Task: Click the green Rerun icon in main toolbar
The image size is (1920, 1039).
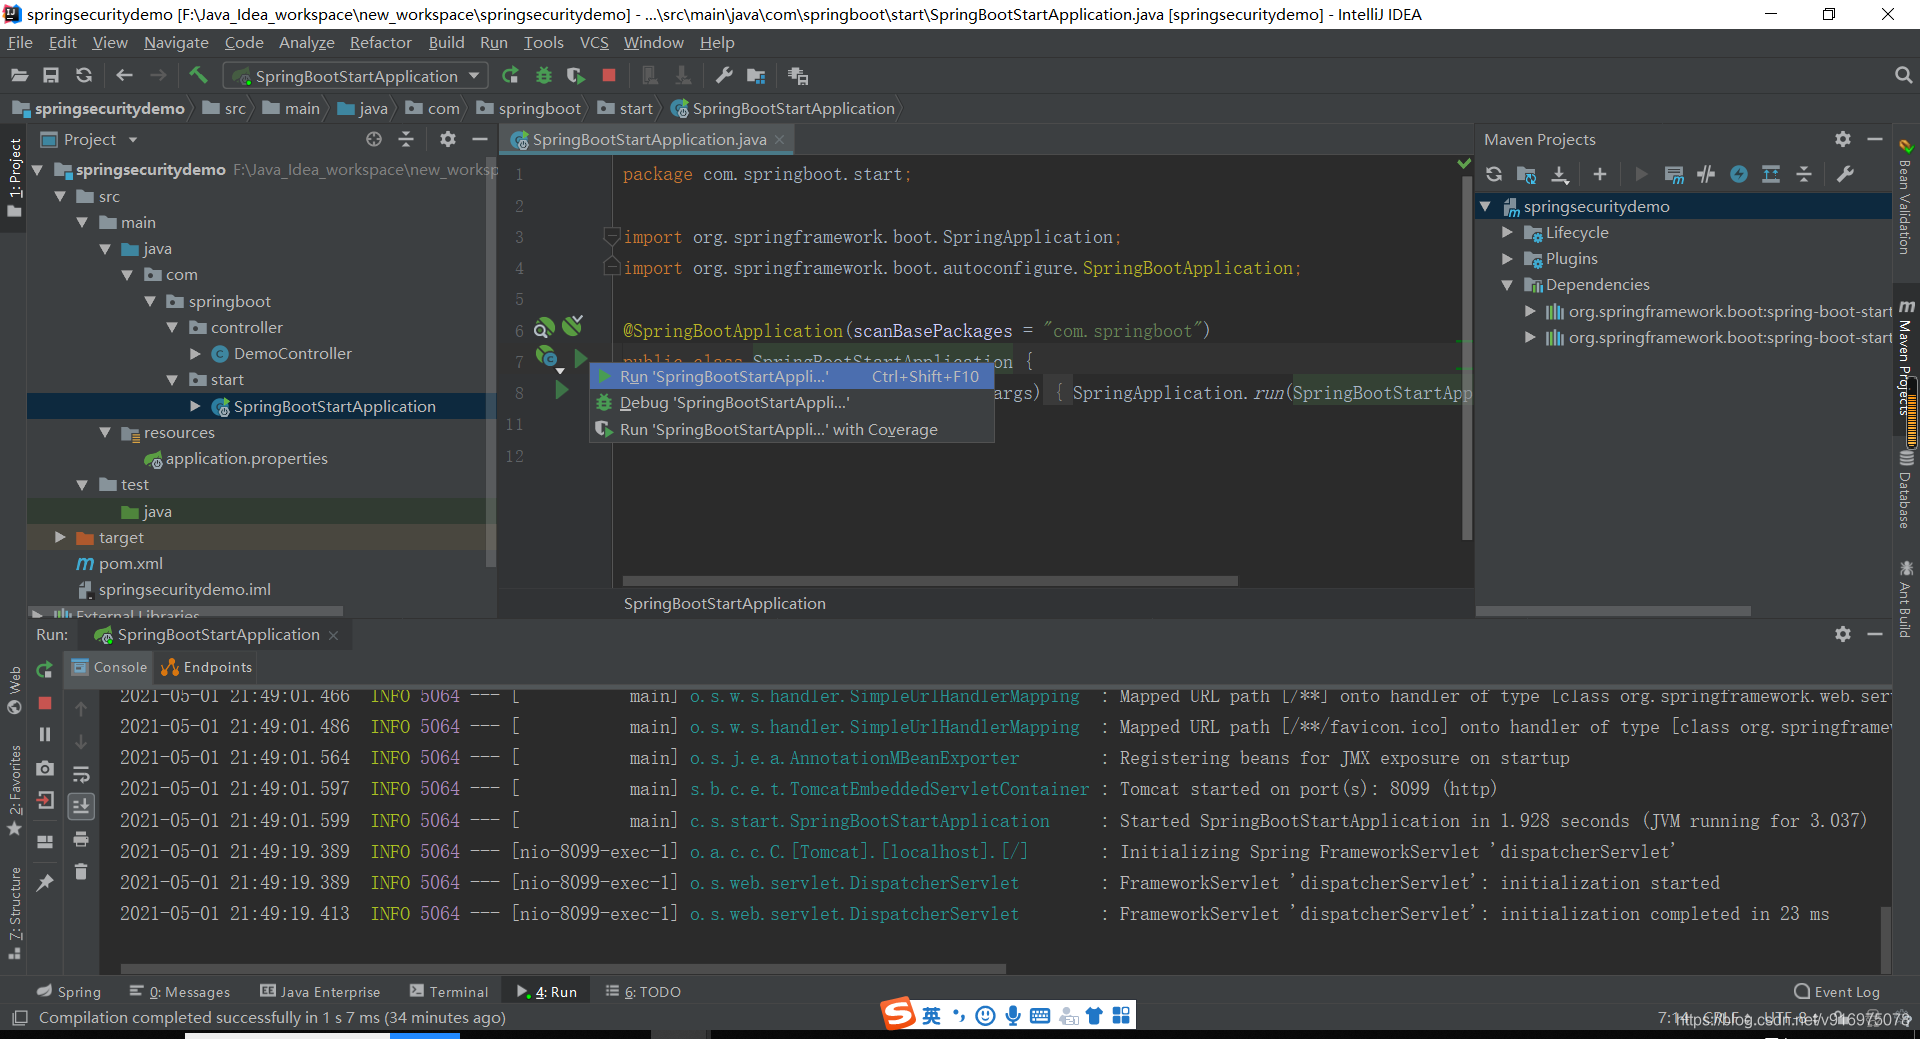Action: pyautogui.click(x=510, y=75)
